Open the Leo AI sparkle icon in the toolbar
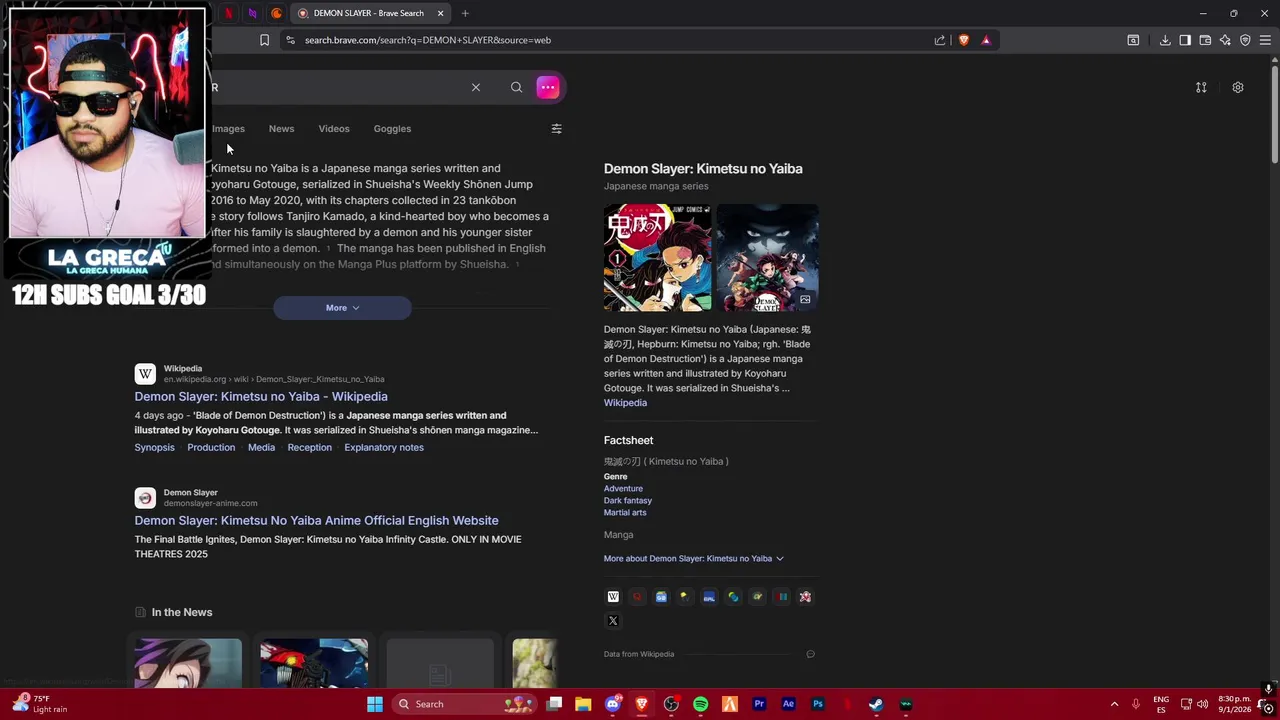 click(1225, 40)
